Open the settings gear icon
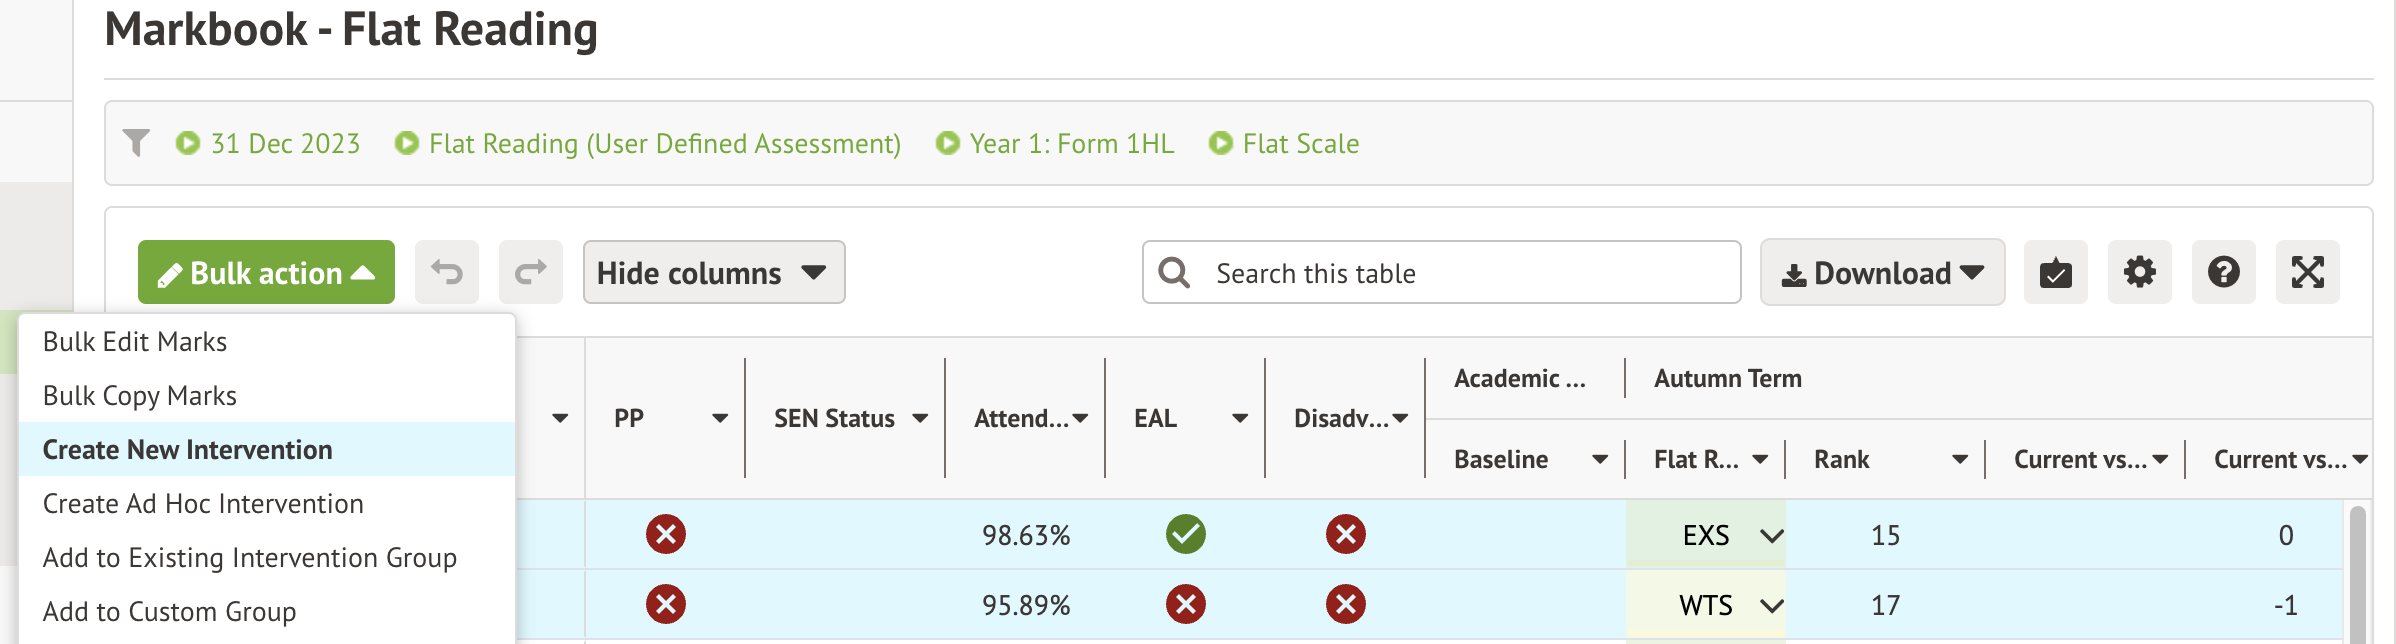 pyautogui.click(x=2139, y=272)
